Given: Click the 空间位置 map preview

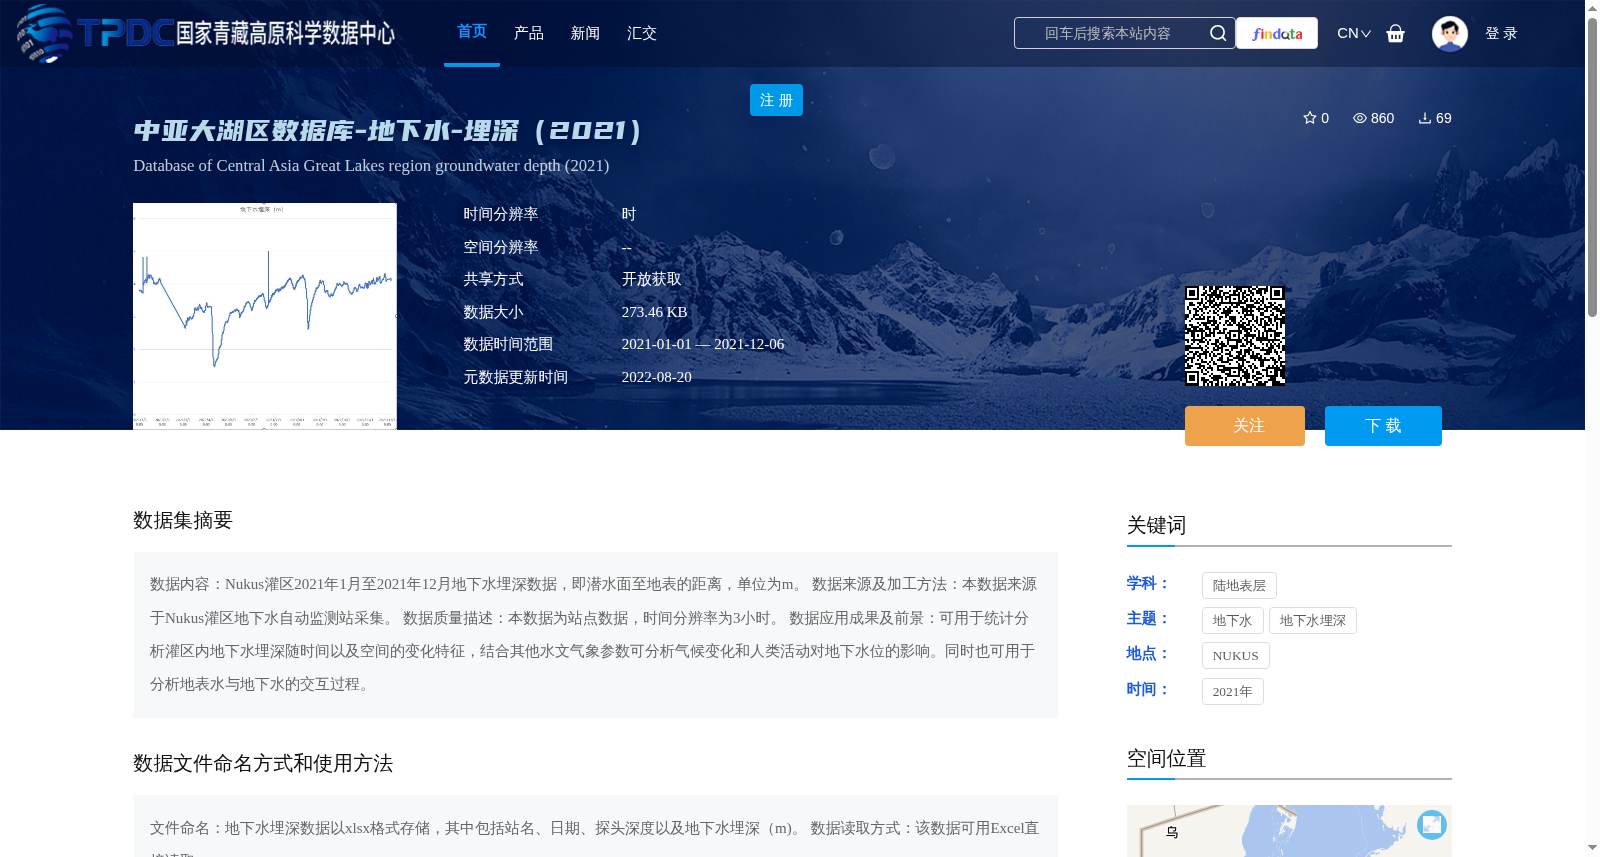Looking at the screenshot, I should coord(1289,831).
